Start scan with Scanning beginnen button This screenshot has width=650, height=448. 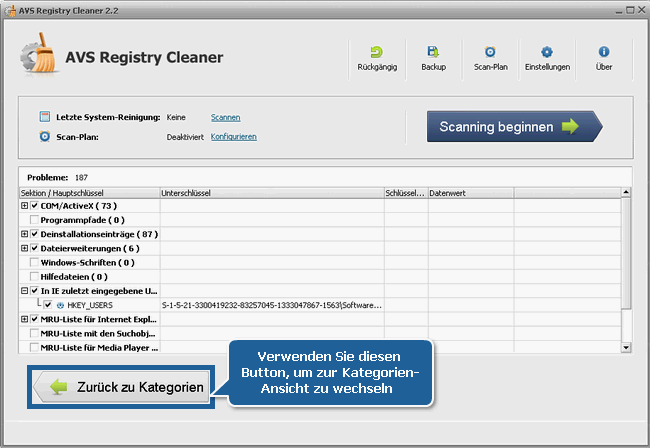pos(514,126)
